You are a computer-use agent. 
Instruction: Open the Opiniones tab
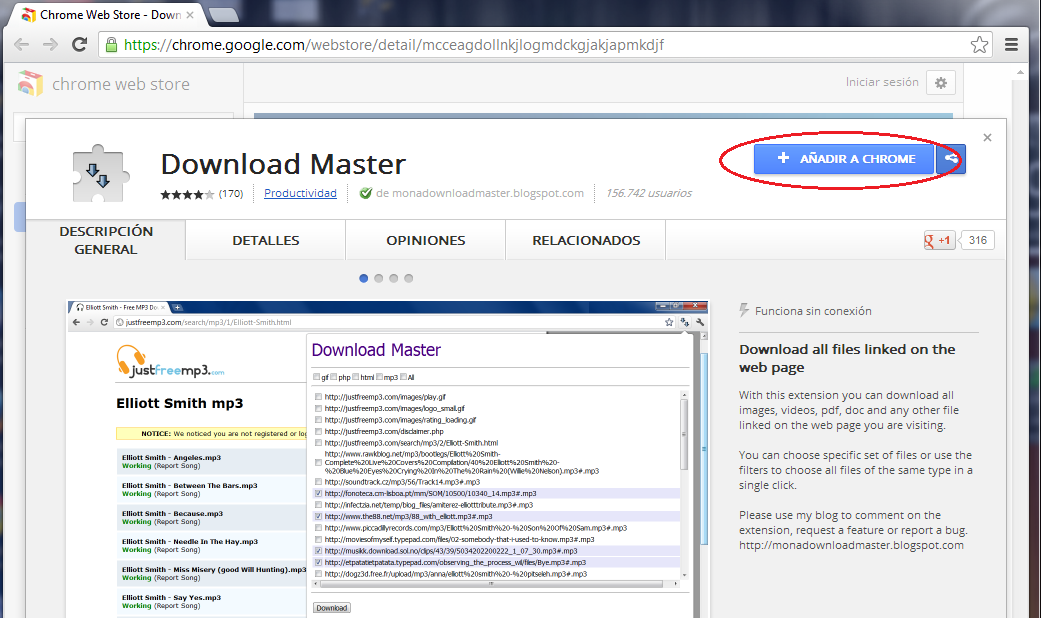tap(425, 241)
